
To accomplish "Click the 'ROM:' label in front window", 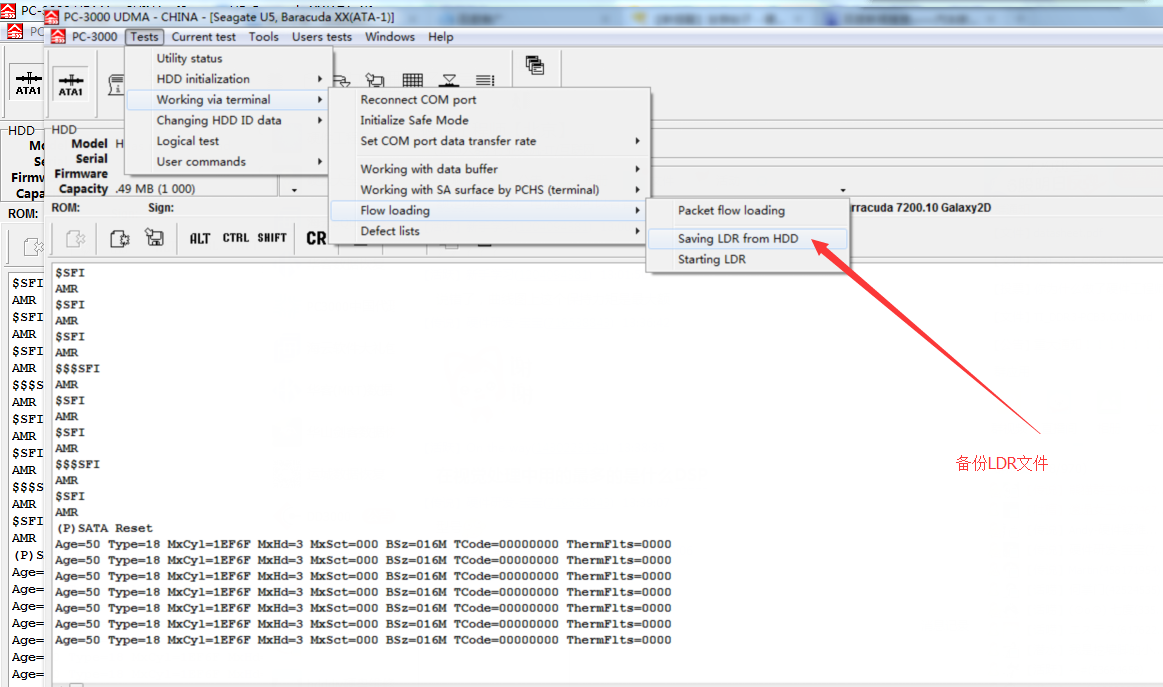I will coord(65,208).
